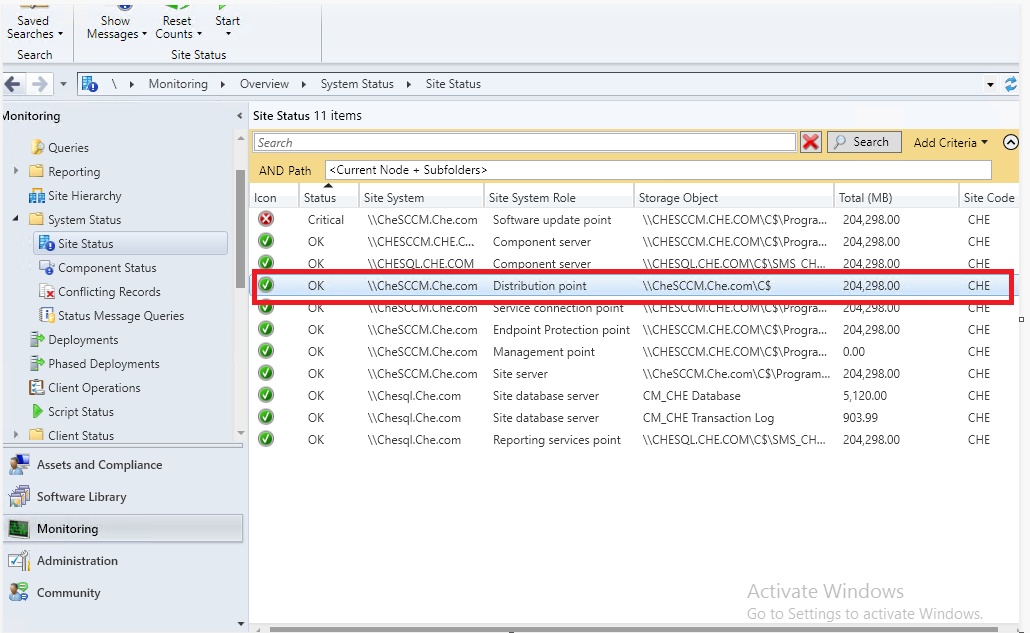Viewport: 1030px width, 633px height.
Task: Select the Site server row
Action: 635,374
